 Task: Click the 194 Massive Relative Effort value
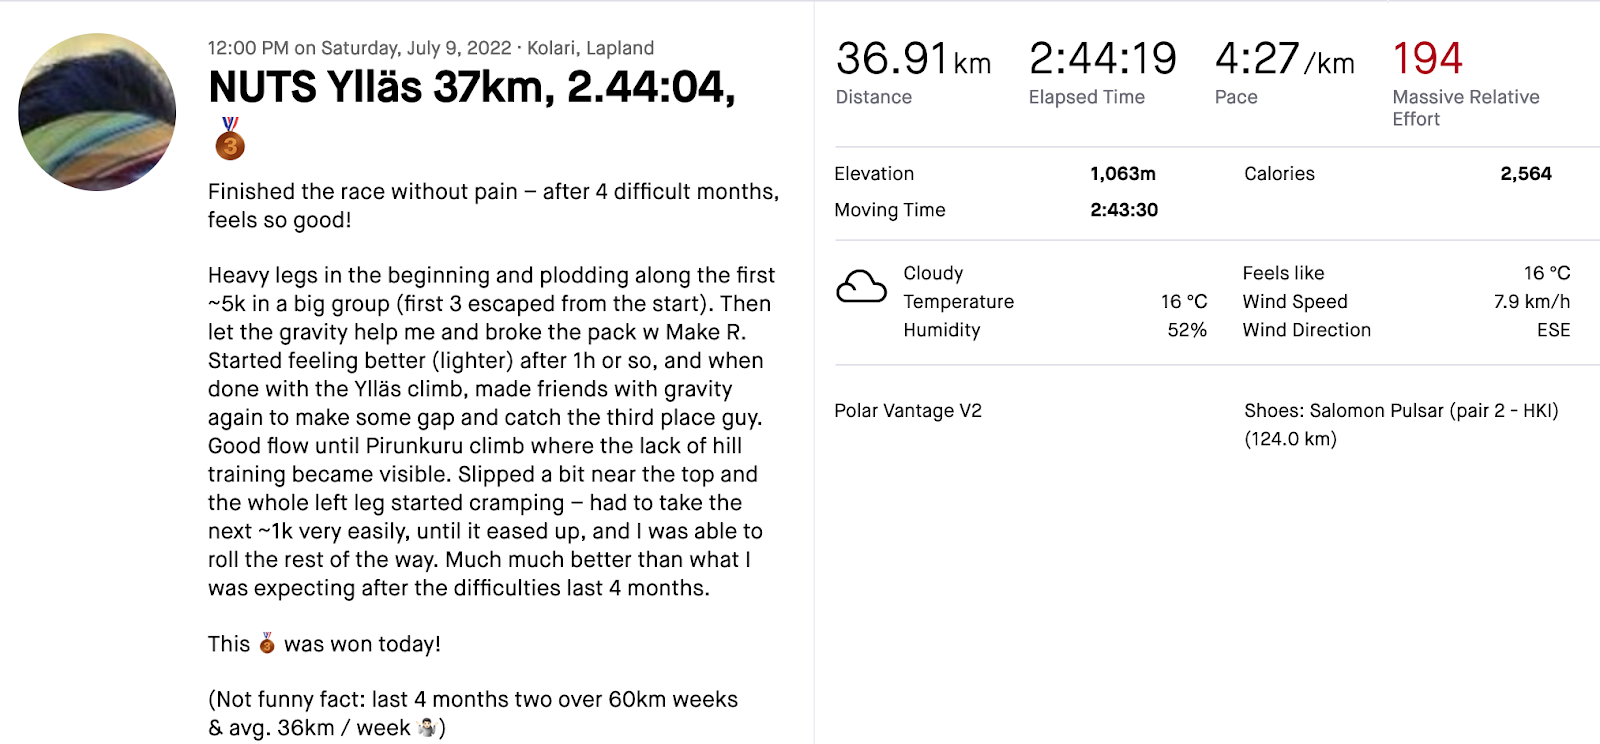[1427, 58]
